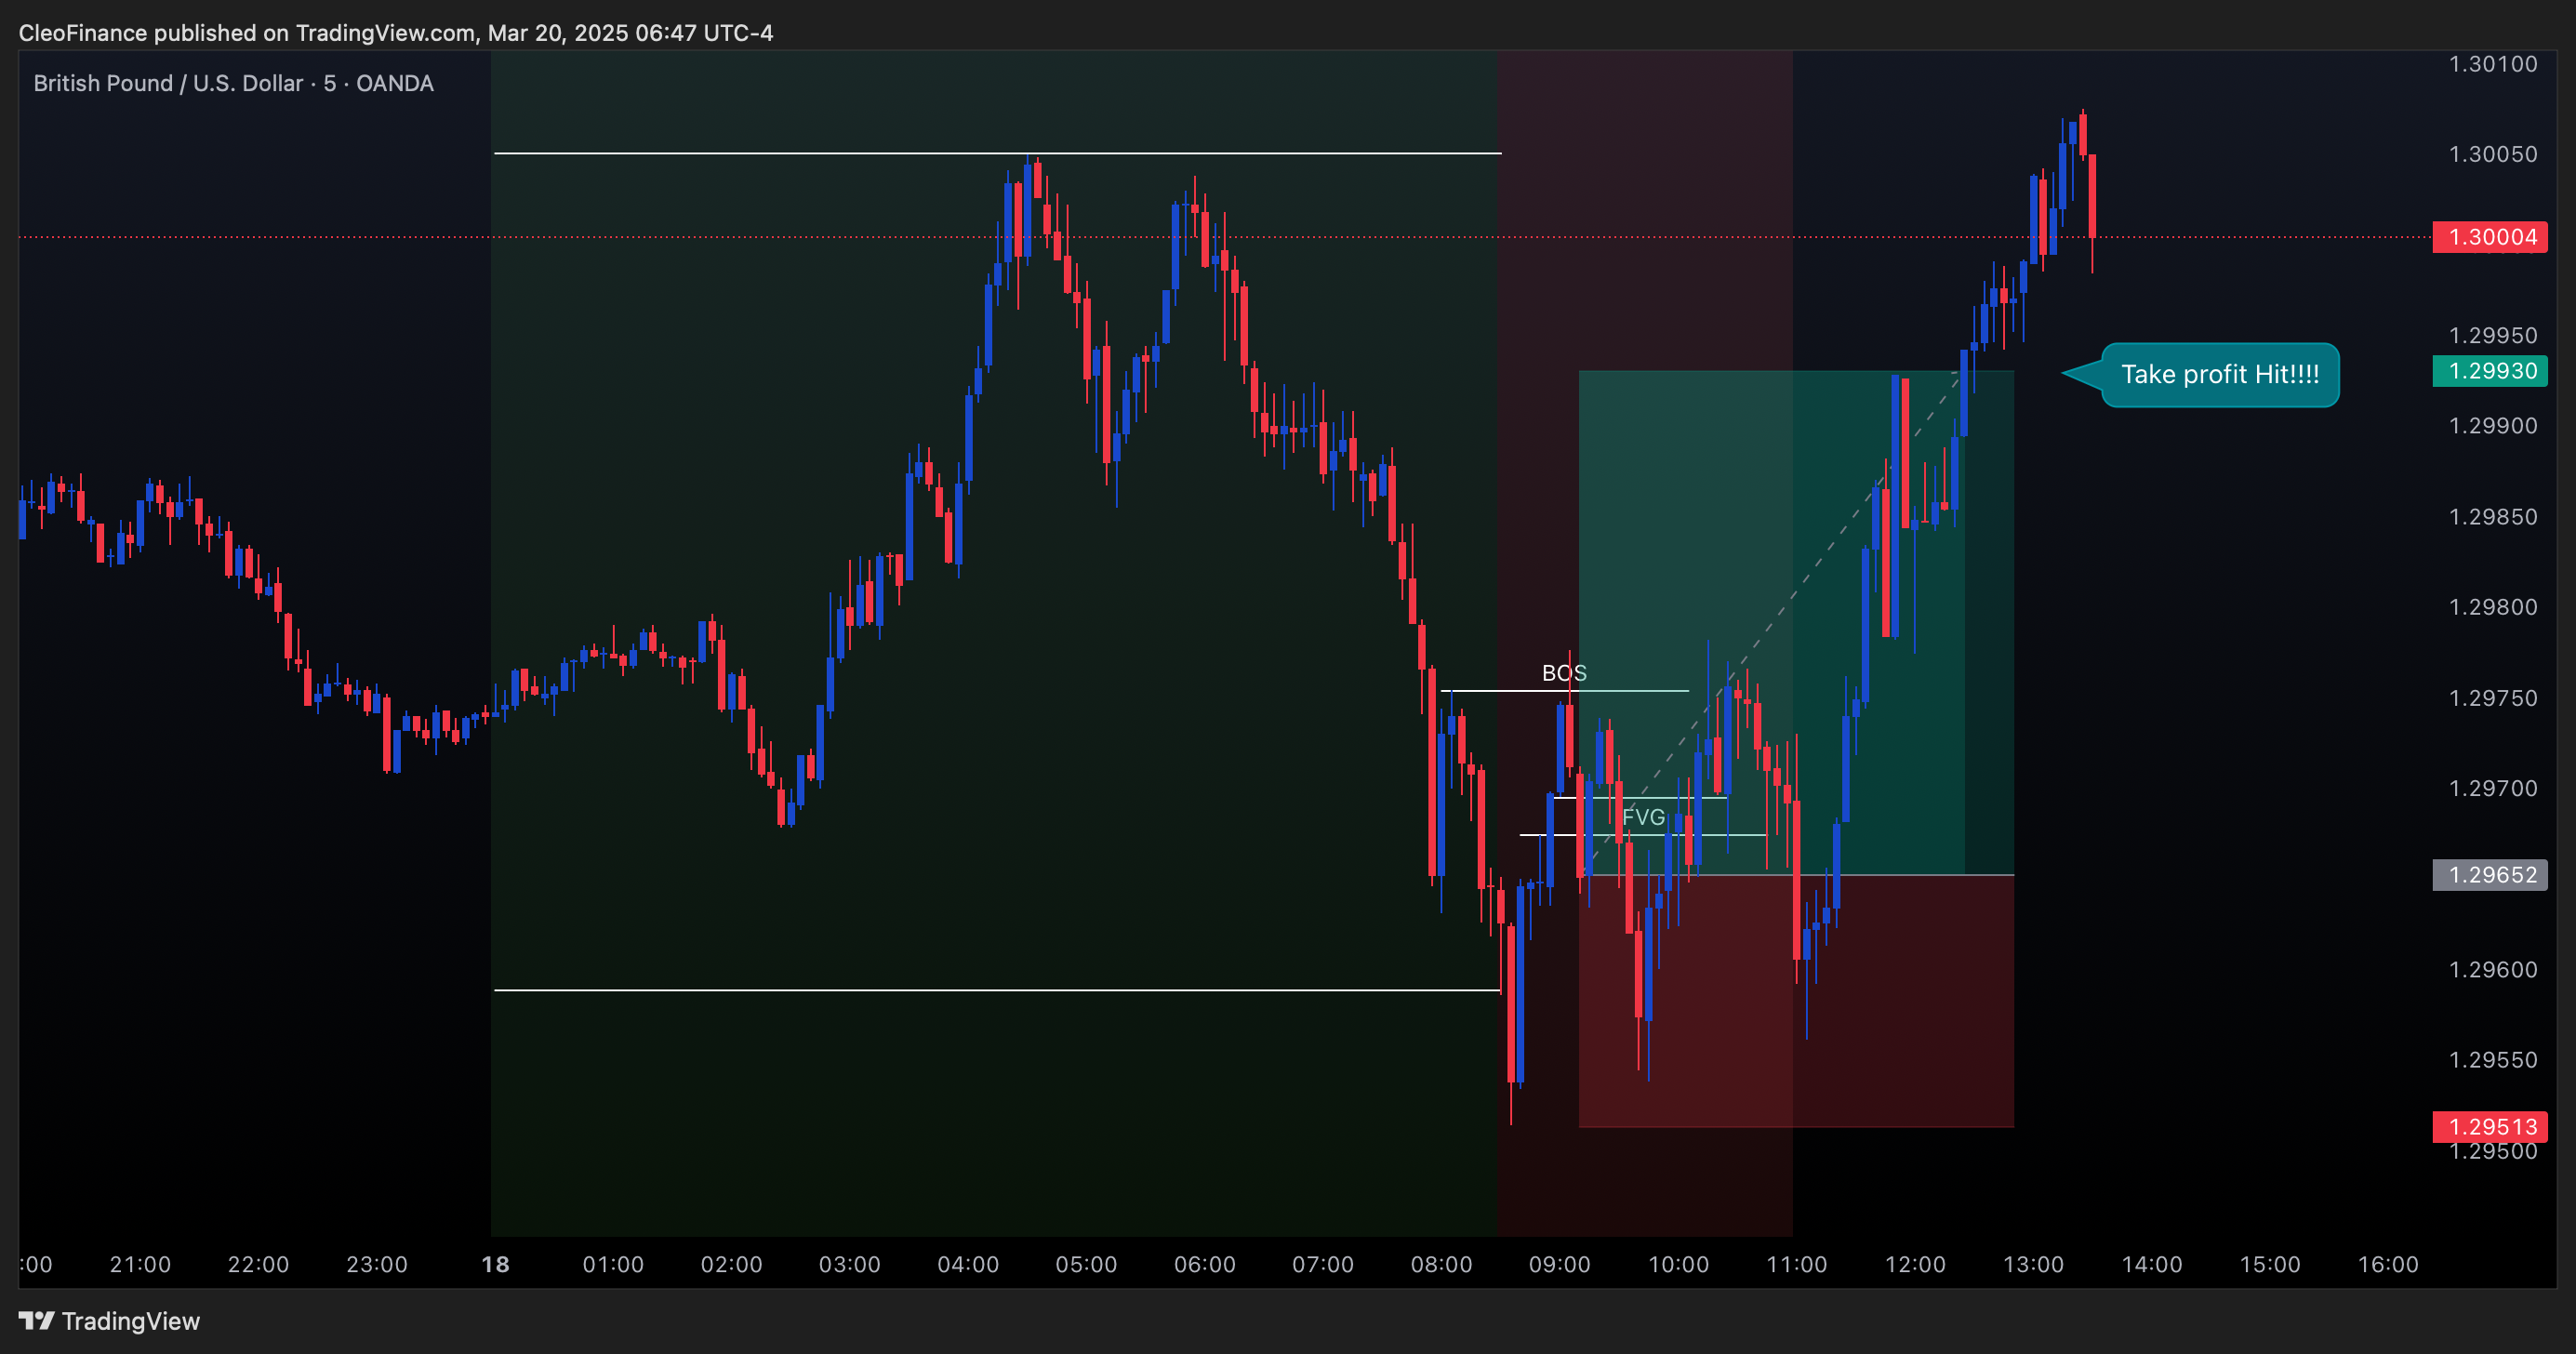Viewport: 2576px width, 1354px height.
Task: Click the CleoFinance published header text
Action: (x=396, y=33)
